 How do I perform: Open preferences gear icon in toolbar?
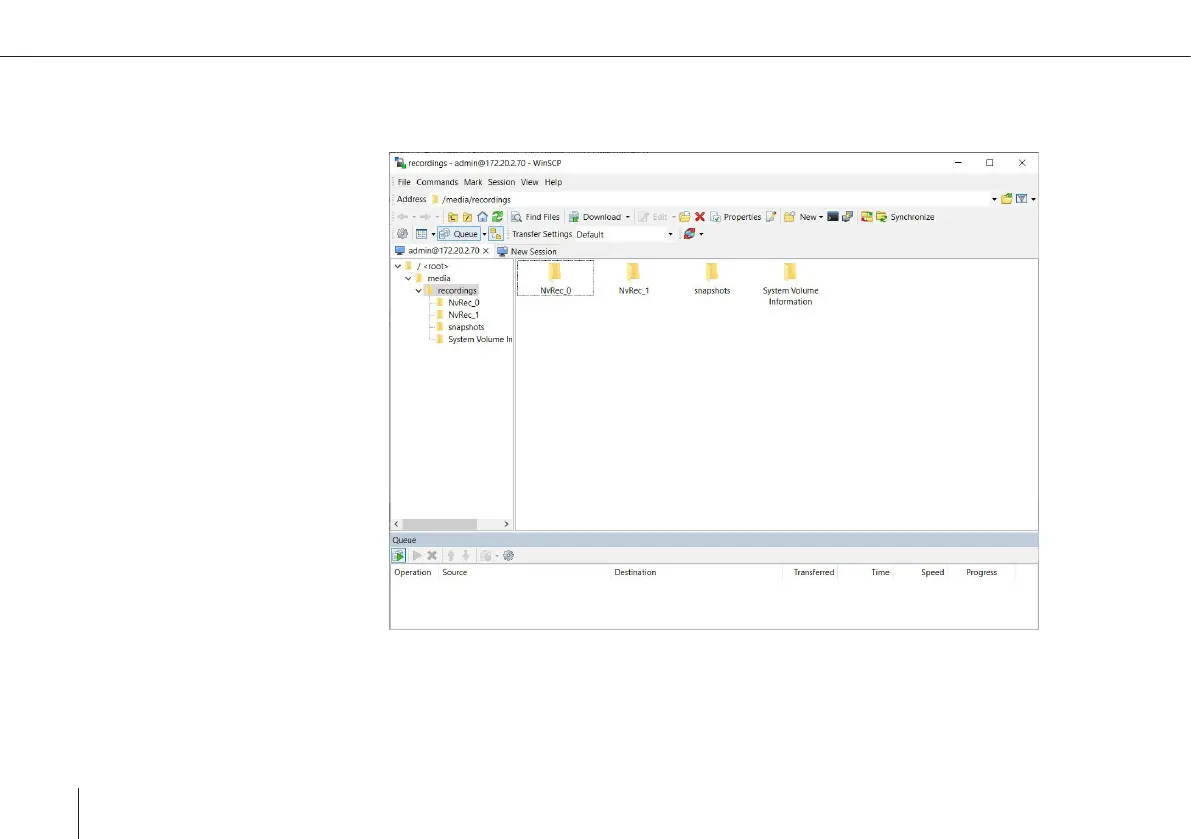pos(402,234)
